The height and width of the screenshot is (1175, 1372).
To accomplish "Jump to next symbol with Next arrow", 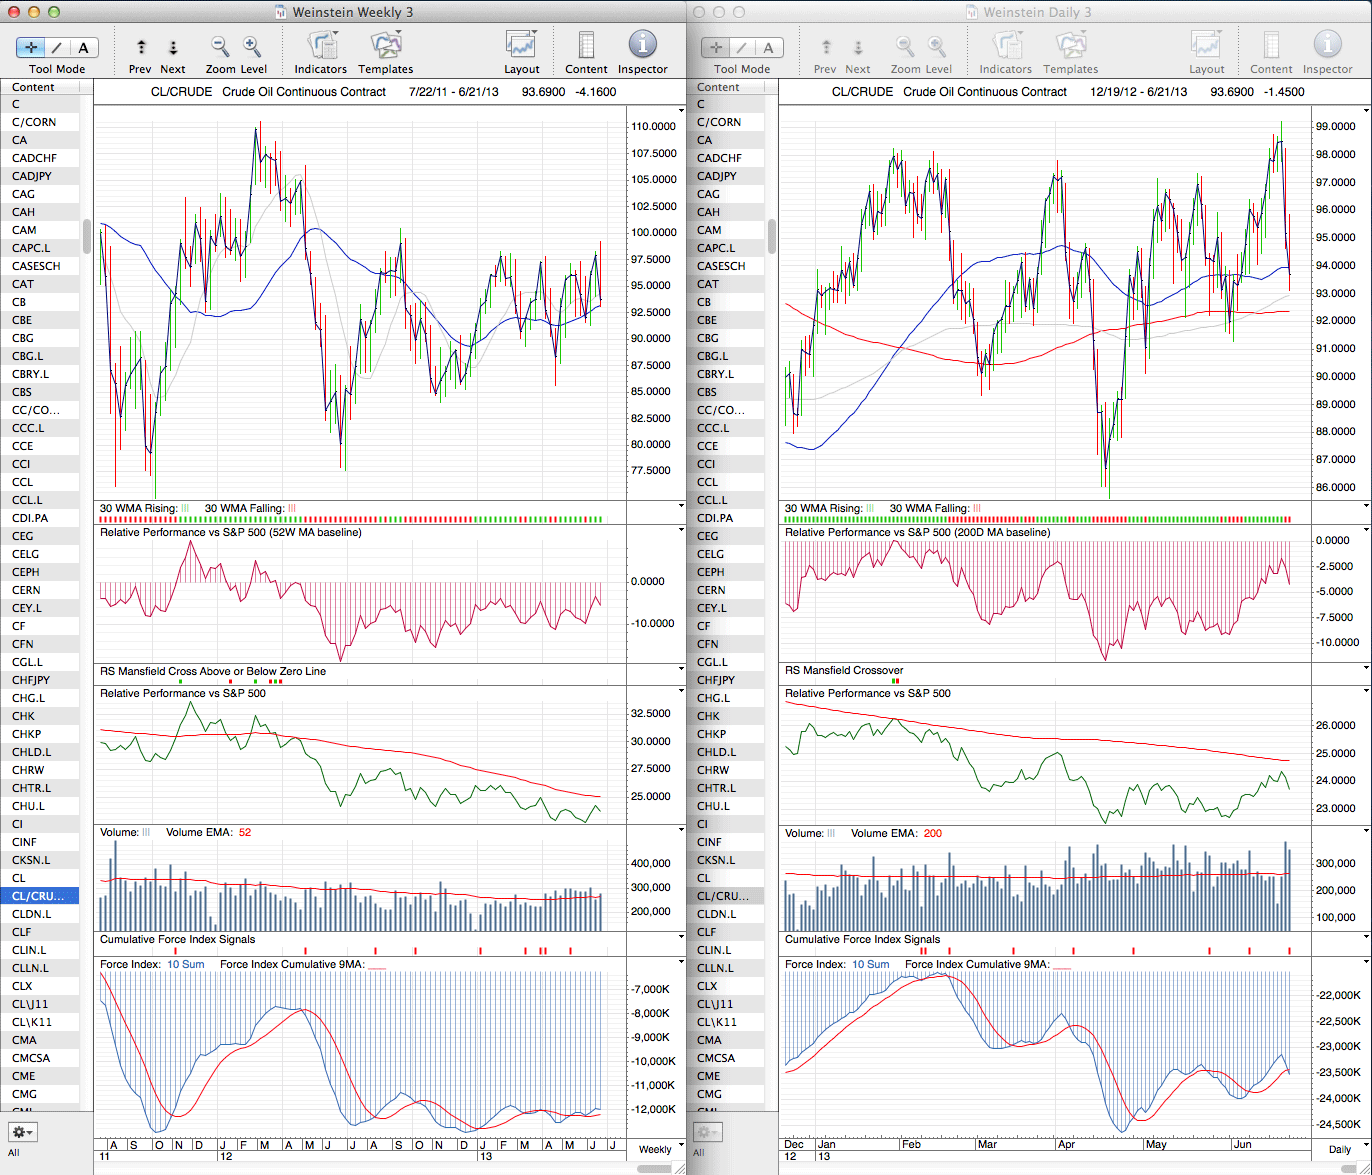I will tap(173, 47).
